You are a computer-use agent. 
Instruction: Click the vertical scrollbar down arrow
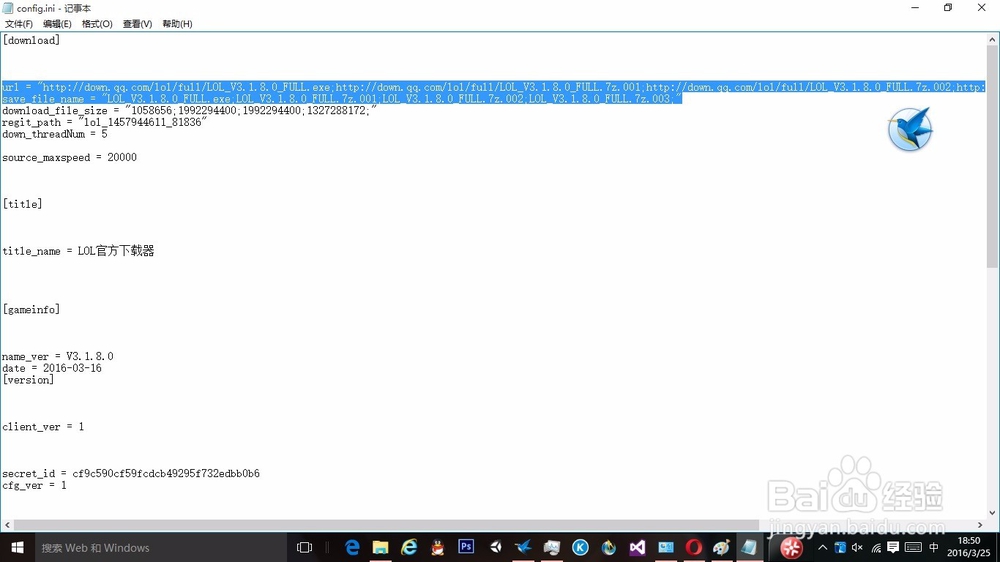click(992, 512)
